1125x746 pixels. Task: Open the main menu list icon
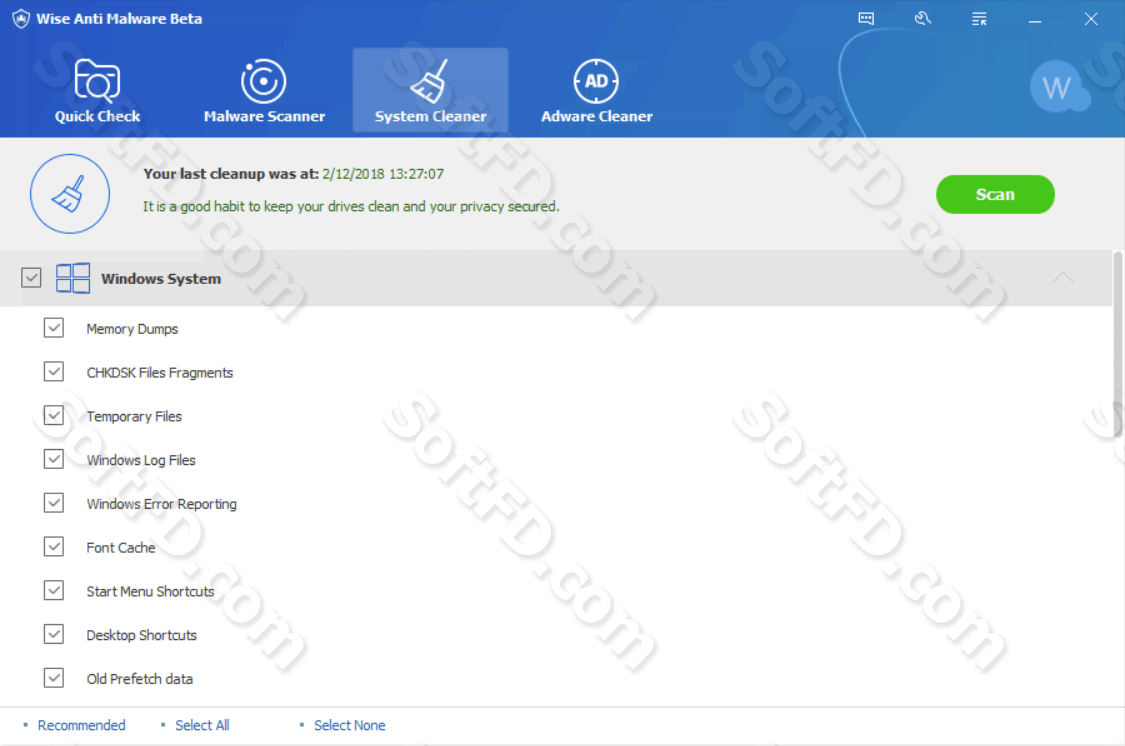[x=979, y=19]
